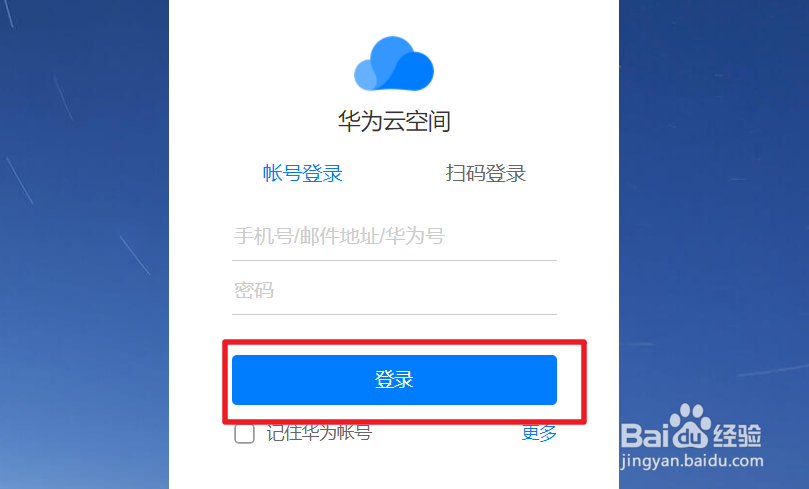The image size is (809, 489).
Task: Click the 华为云空间 title text
Action: point(394,121)
